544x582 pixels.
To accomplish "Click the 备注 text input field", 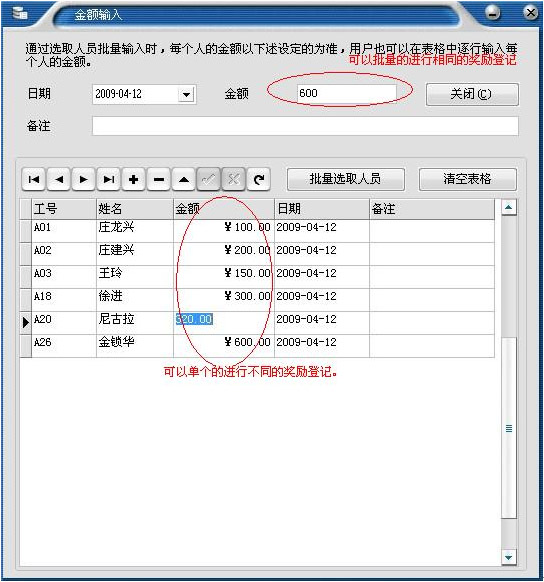I will tap(305, 126).
